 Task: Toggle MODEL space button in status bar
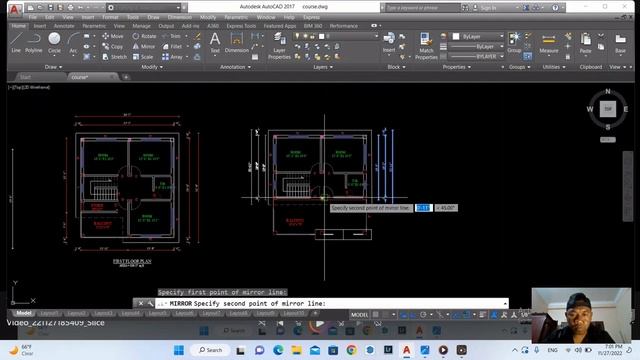click(360, 314)
